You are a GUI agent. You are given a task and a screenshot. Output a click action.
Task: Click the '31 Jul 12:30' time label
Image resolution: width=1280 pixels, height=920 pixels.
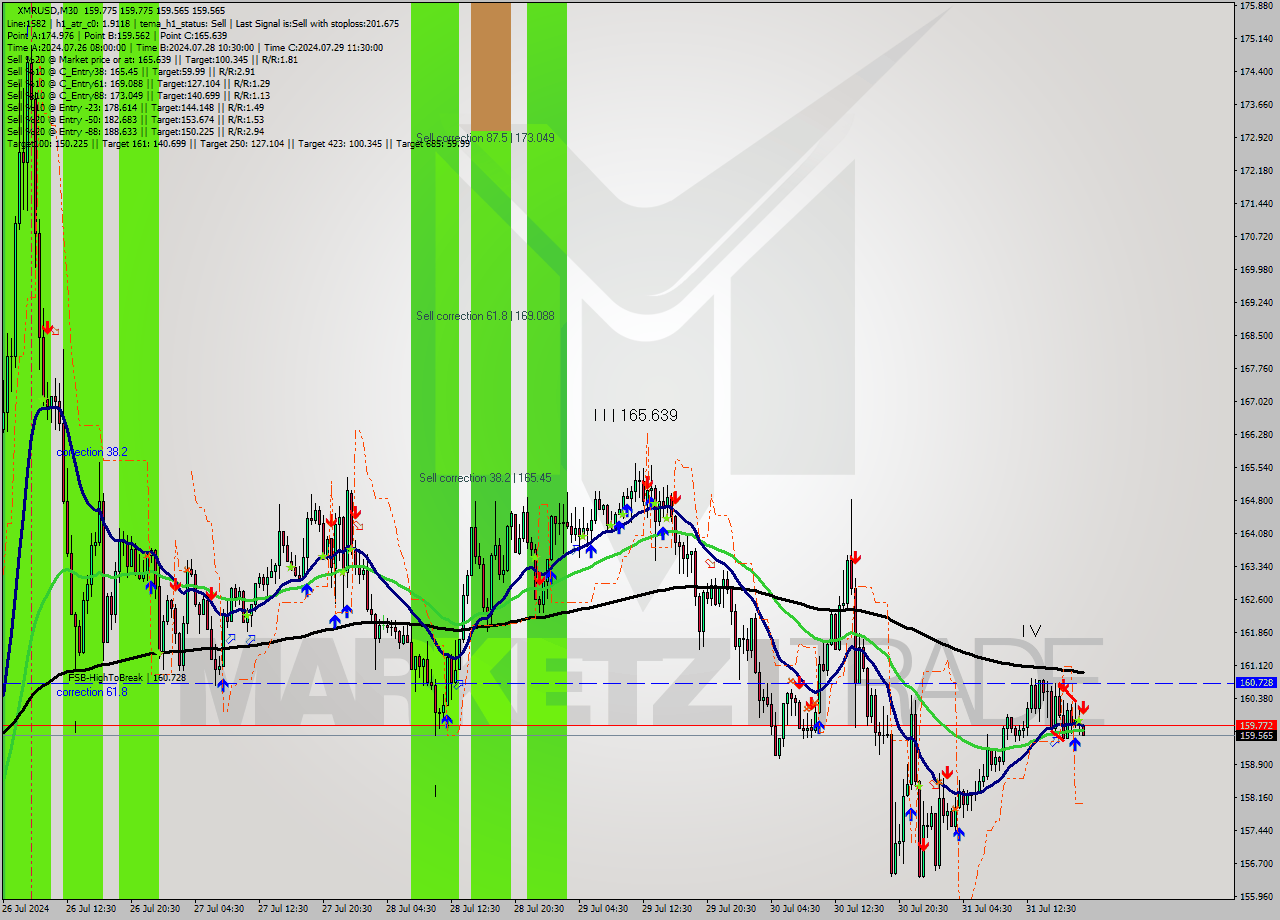pos(1051,909)
